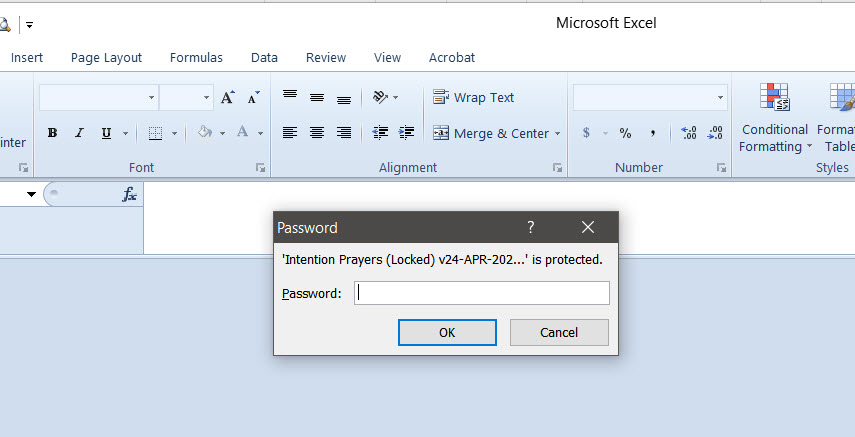Click Cancel in Password dialog

click(x=559, y=332)
